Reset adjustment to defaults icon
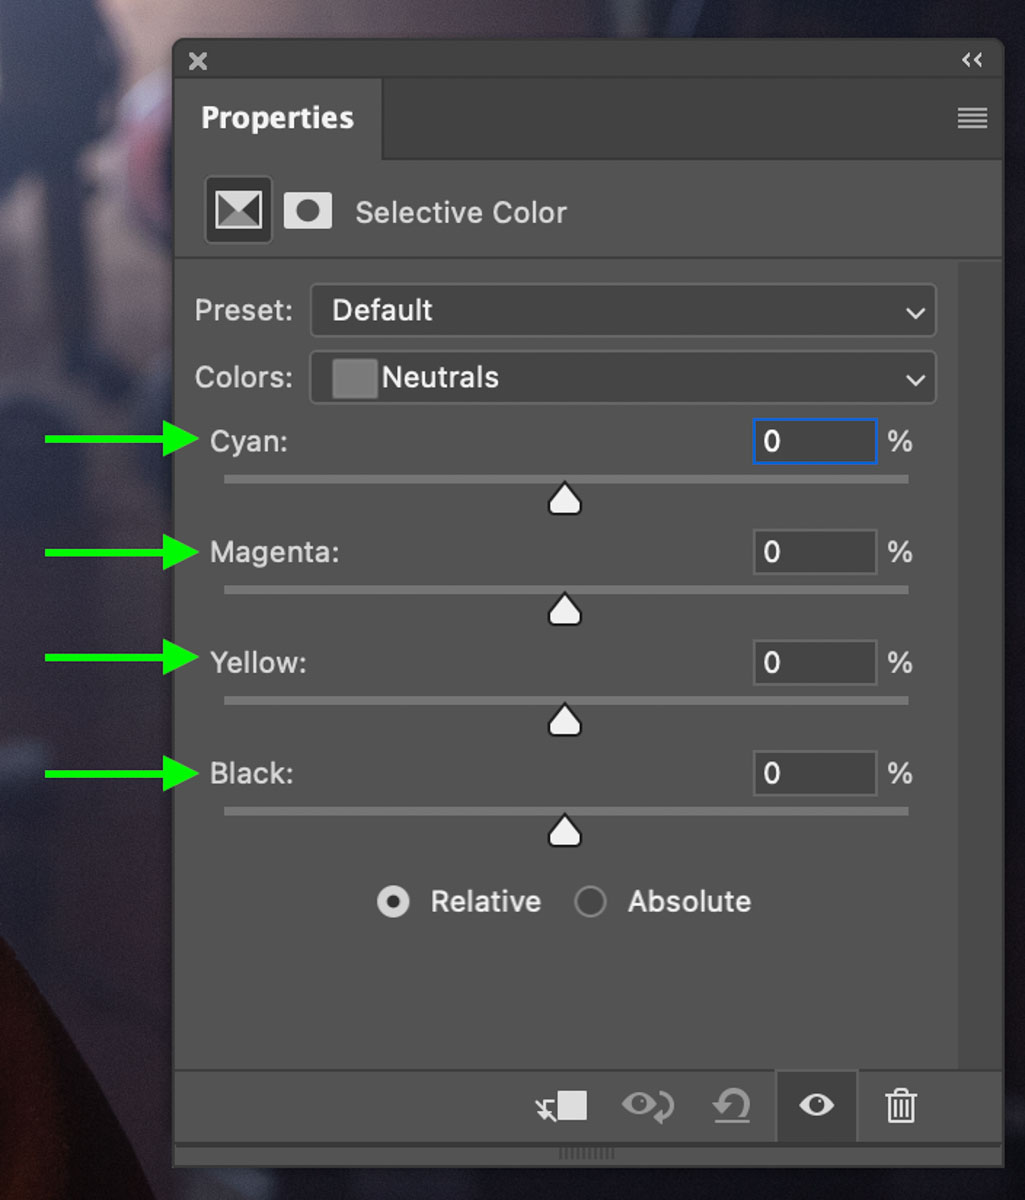 click(731, 1106)
